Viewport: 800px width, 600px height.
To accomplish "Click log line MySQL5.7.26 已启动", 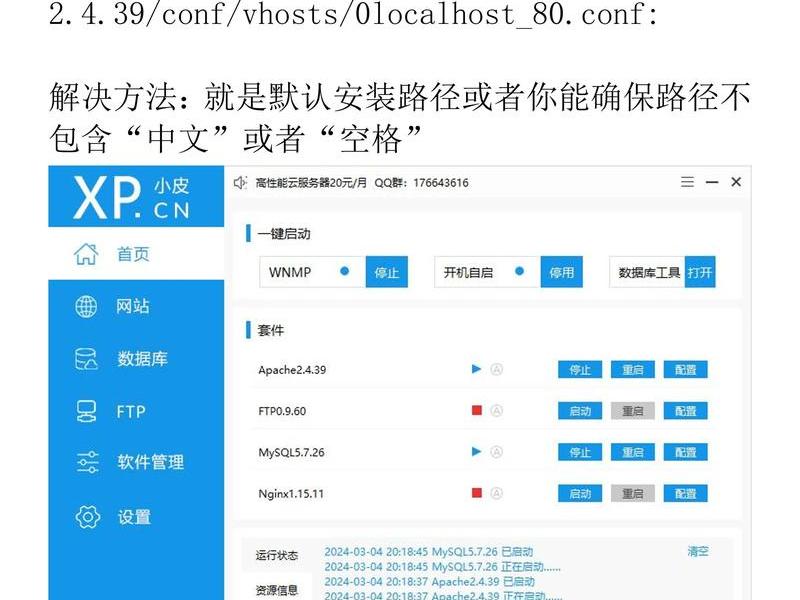I will [x=429, y=552].
